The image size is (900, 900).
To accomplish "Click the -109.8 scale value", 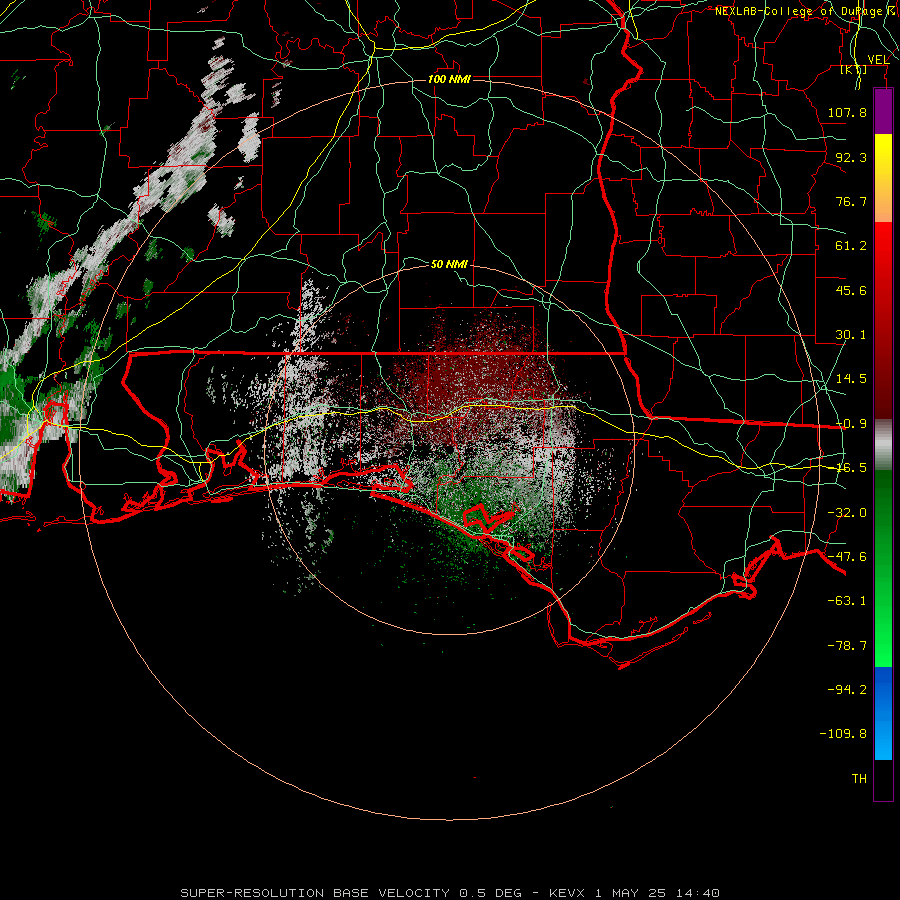I will pos(843,734).
